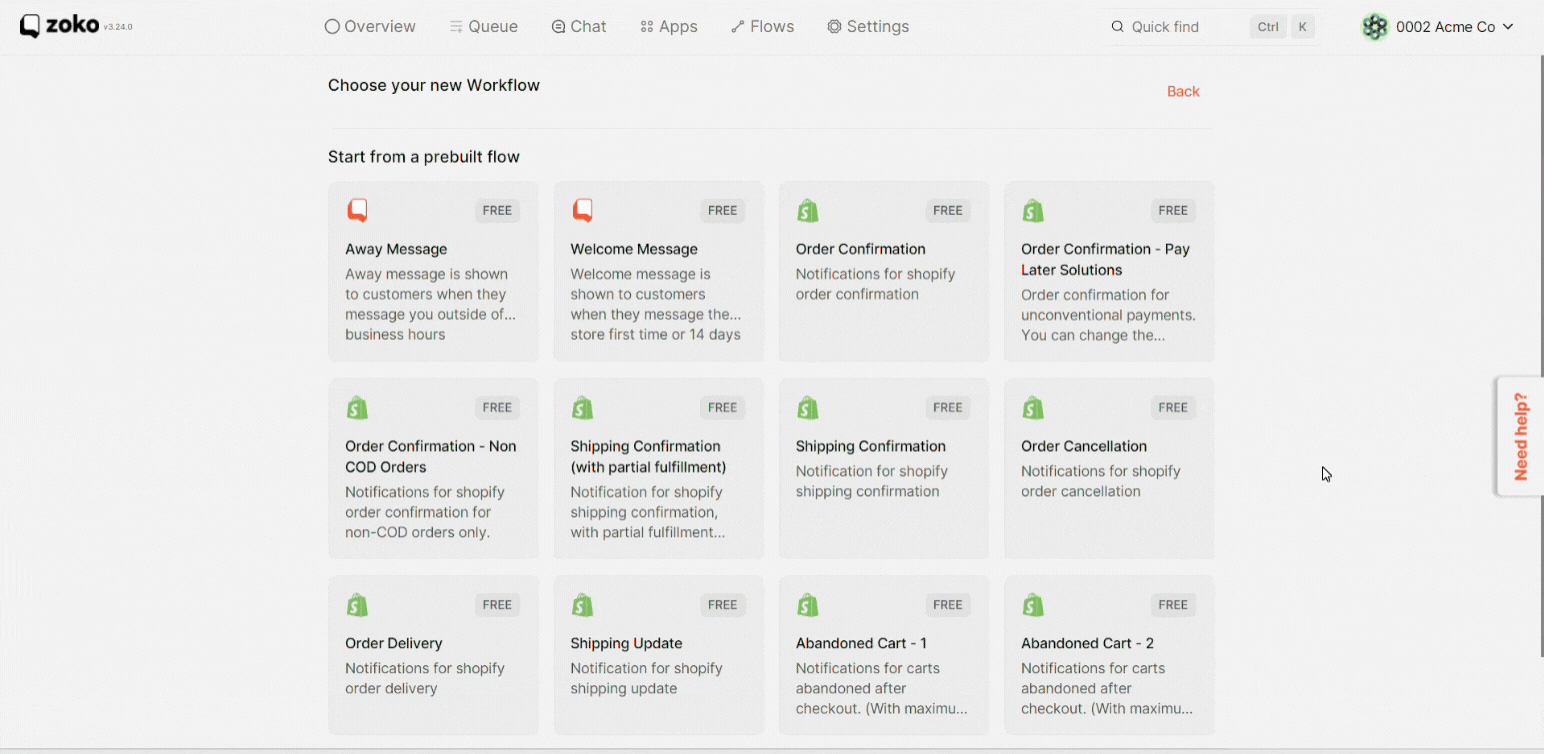Click the Ctrl key badge
The image size is (1544, 754).
click(1268, 27)
